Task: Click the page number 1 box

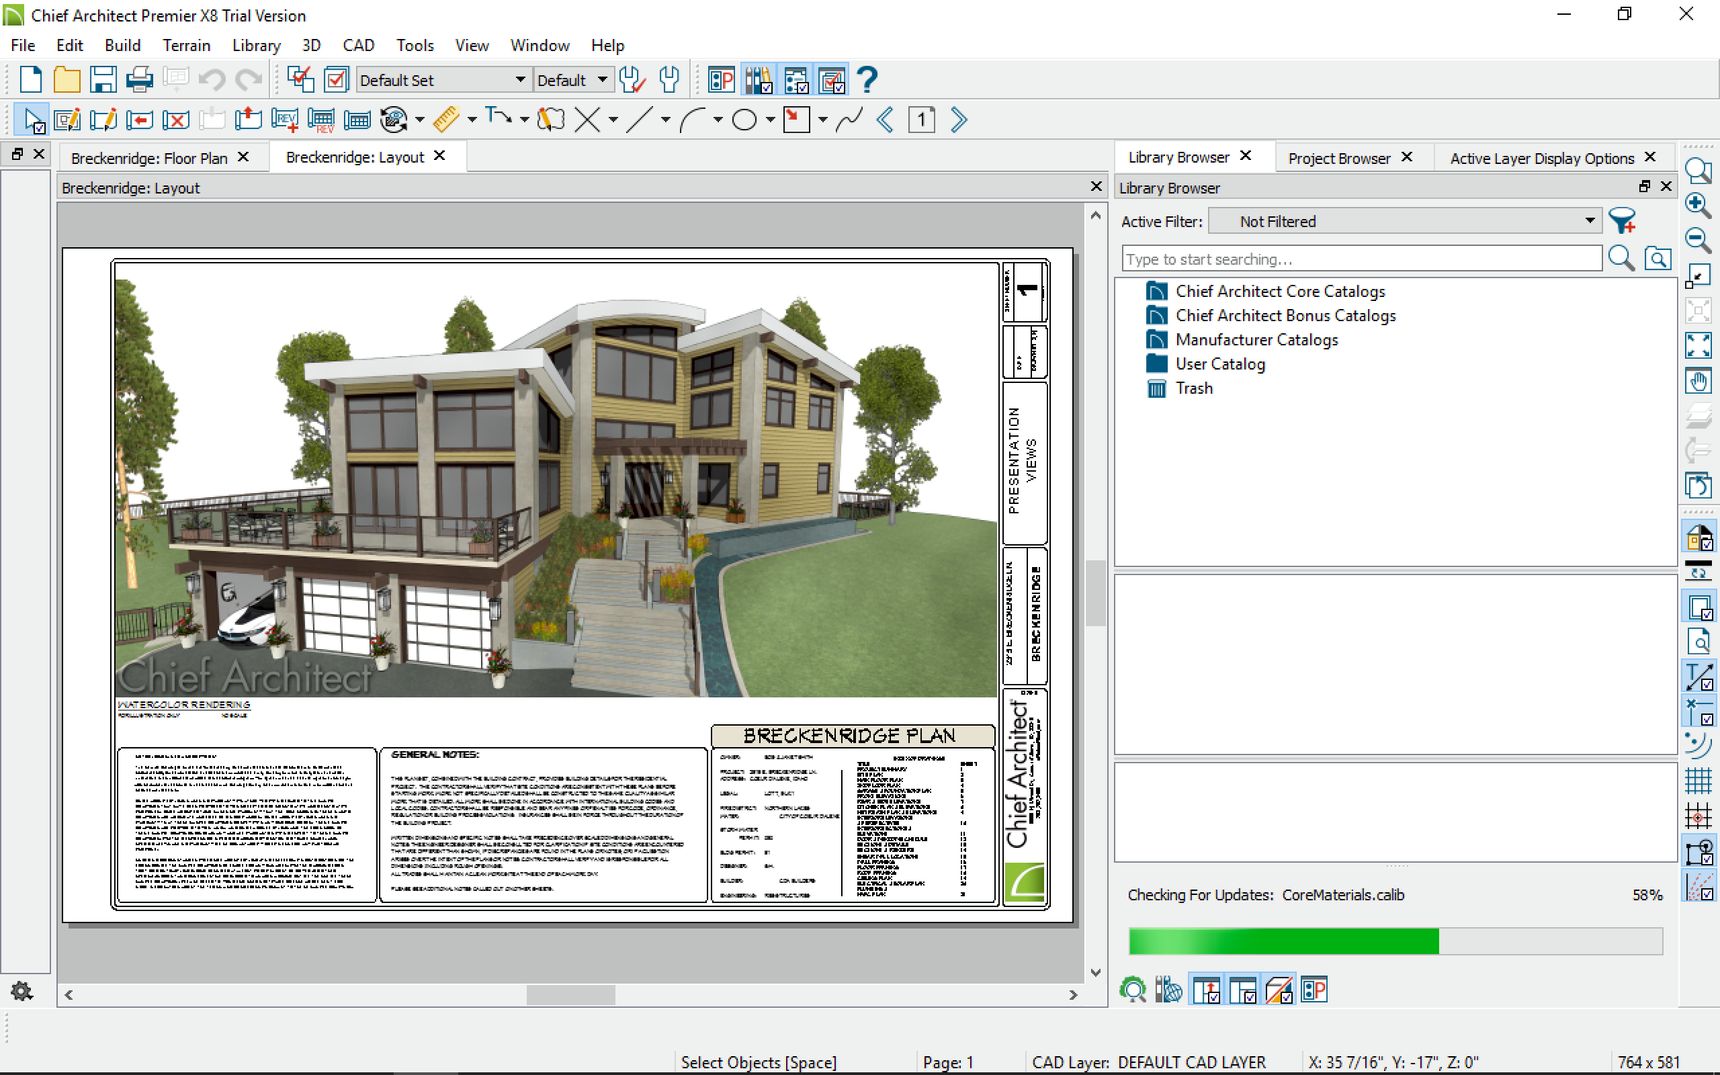Action: 922,120
